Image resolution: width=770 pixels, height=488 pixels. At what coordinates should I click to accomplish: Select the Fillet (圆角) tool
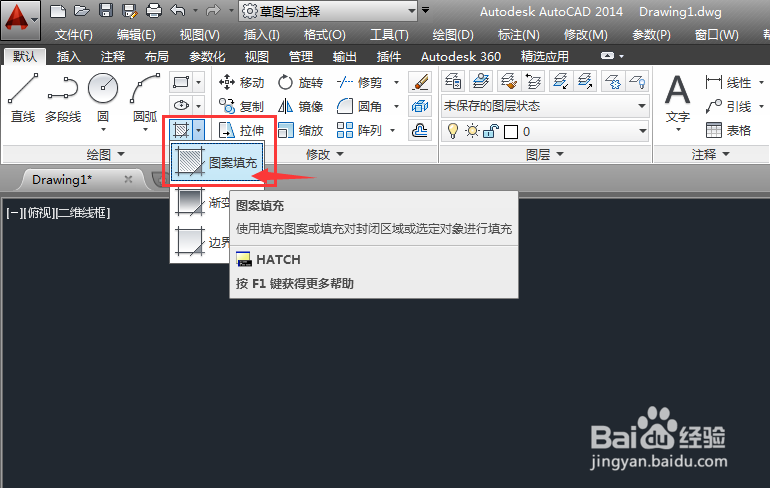pos(359,106)
